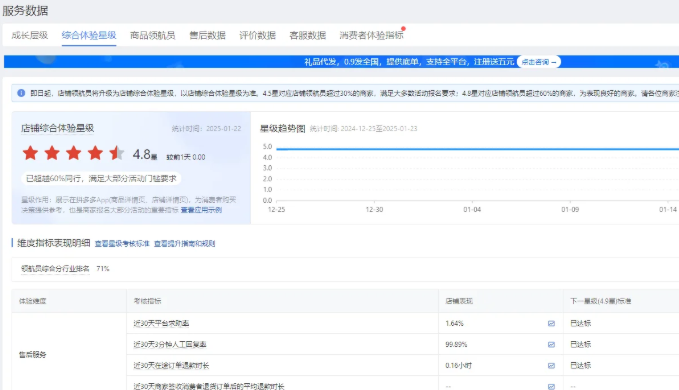The height and width of the screenshot is (390, 679).
Task: Open the 查看应用示例 link
Action: coord(201,210)
